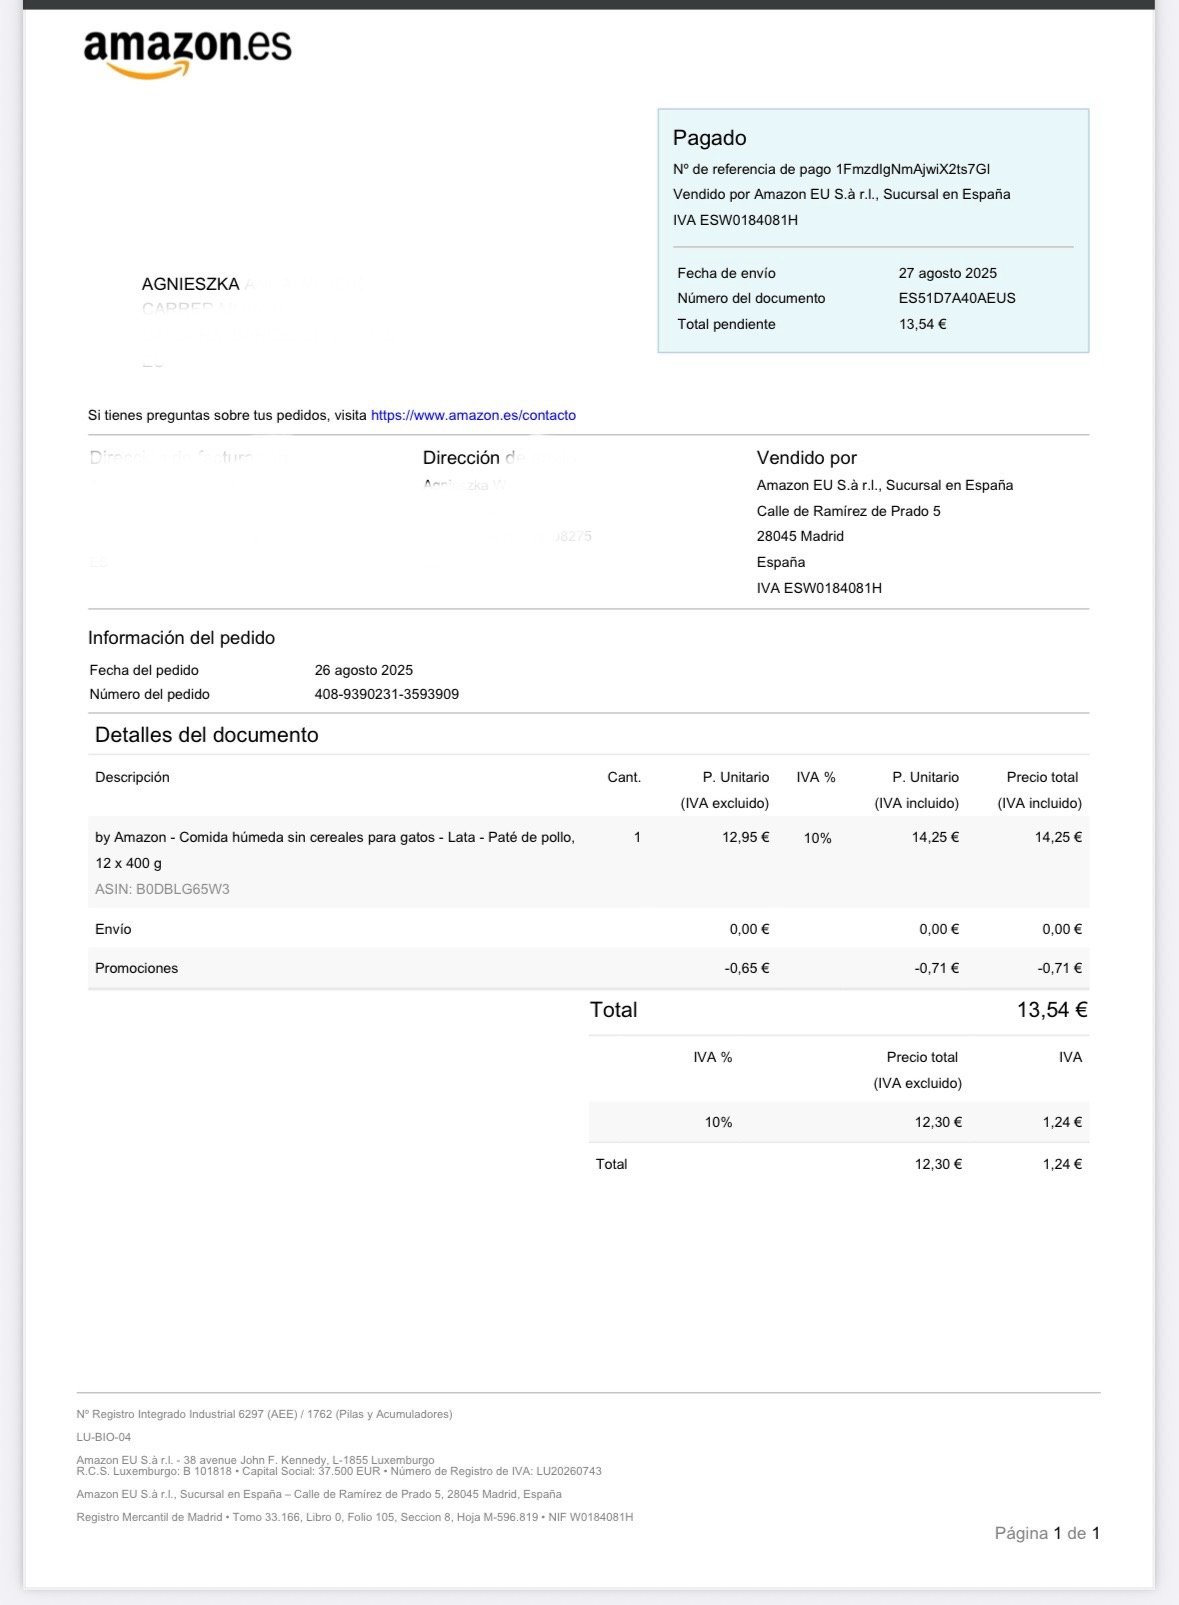Click the Cant. column header

(624, 777)
